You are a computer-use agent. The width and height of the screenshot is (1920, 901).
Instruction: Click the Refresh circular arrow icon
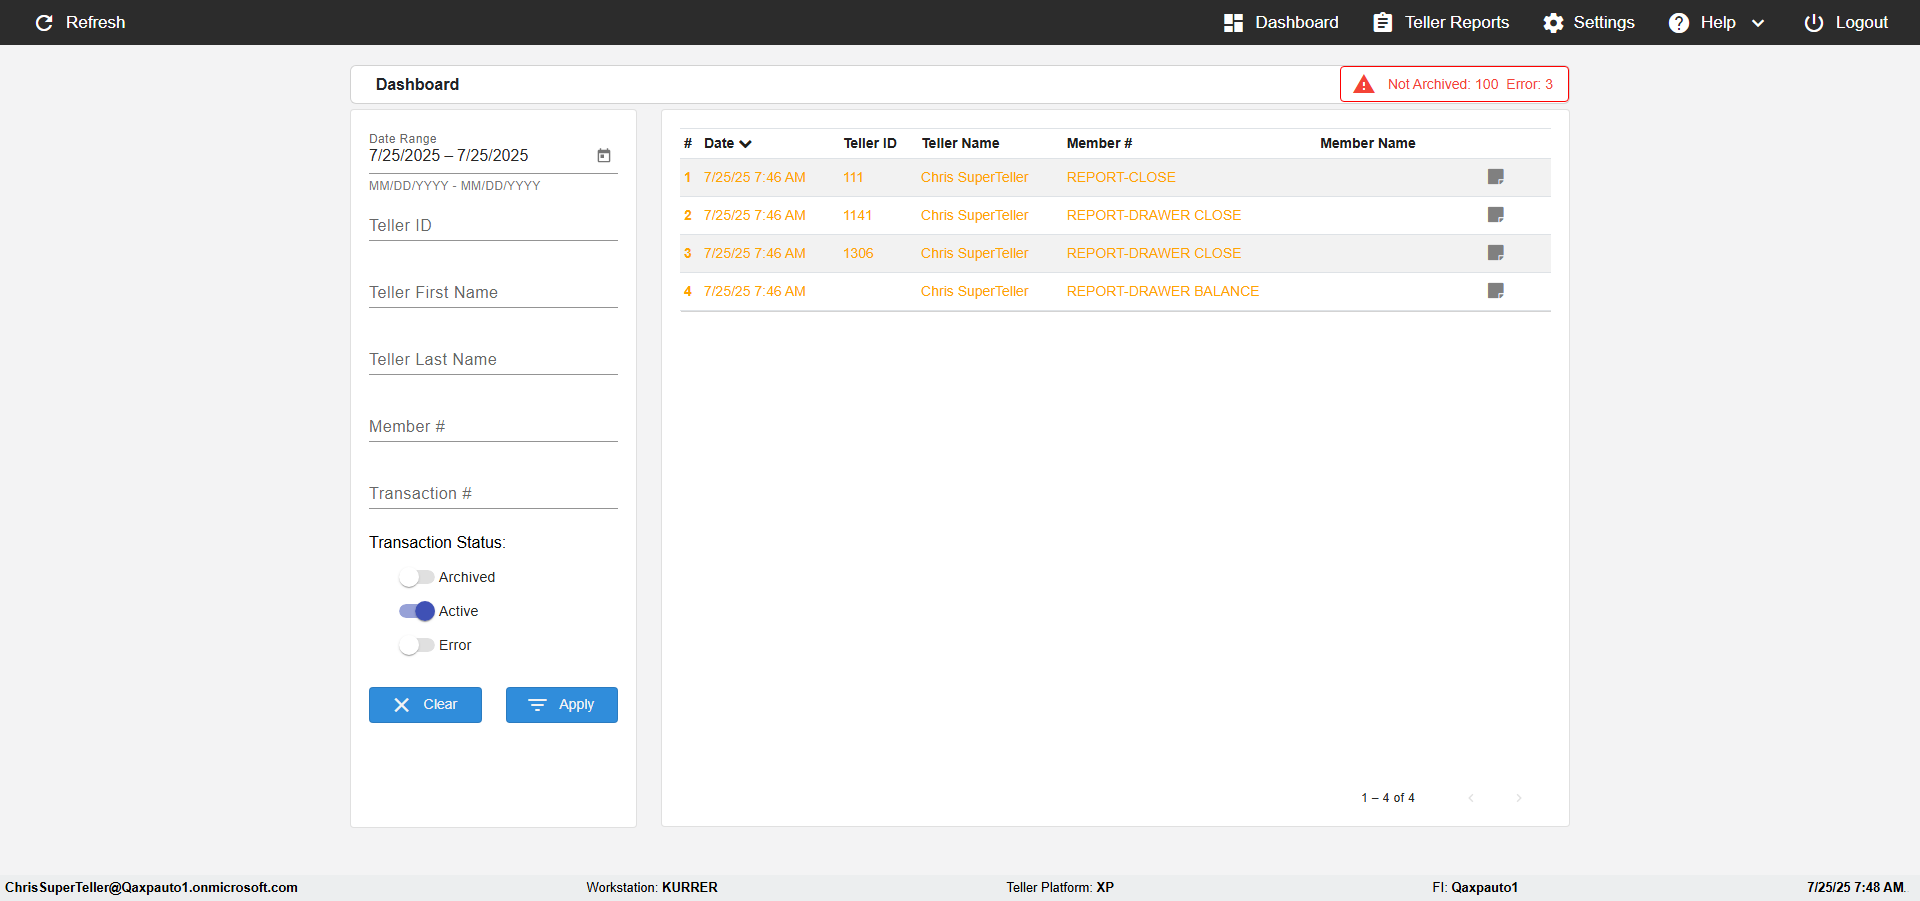pyautogui.click(x=44, y=22)
